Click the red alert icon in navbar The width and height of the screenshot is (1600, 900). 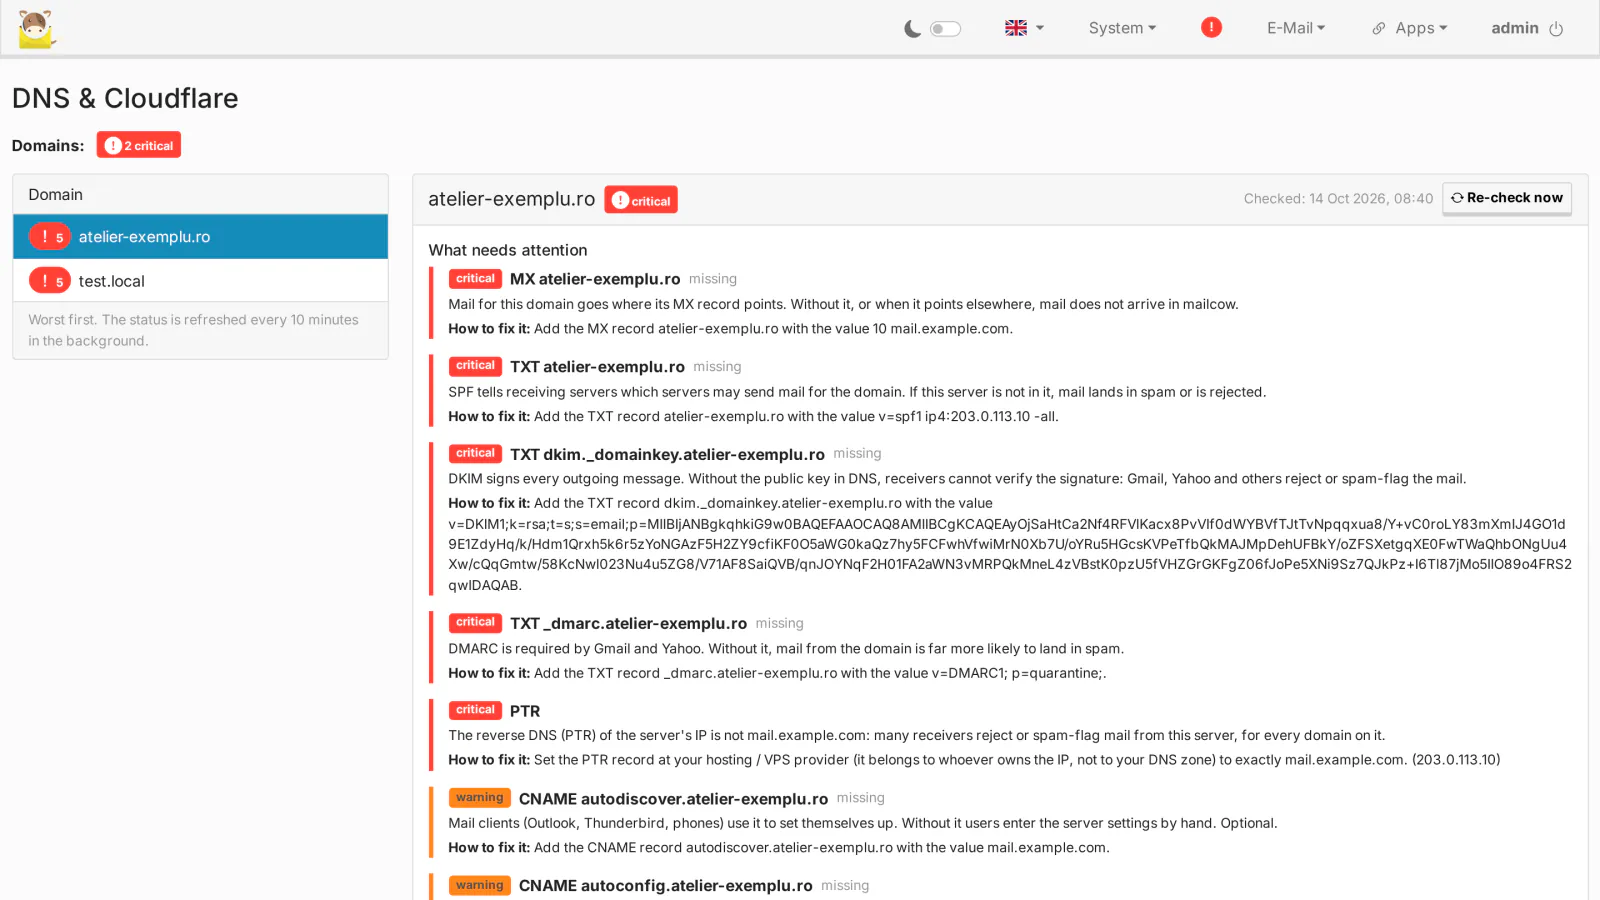pos(1211,28)
